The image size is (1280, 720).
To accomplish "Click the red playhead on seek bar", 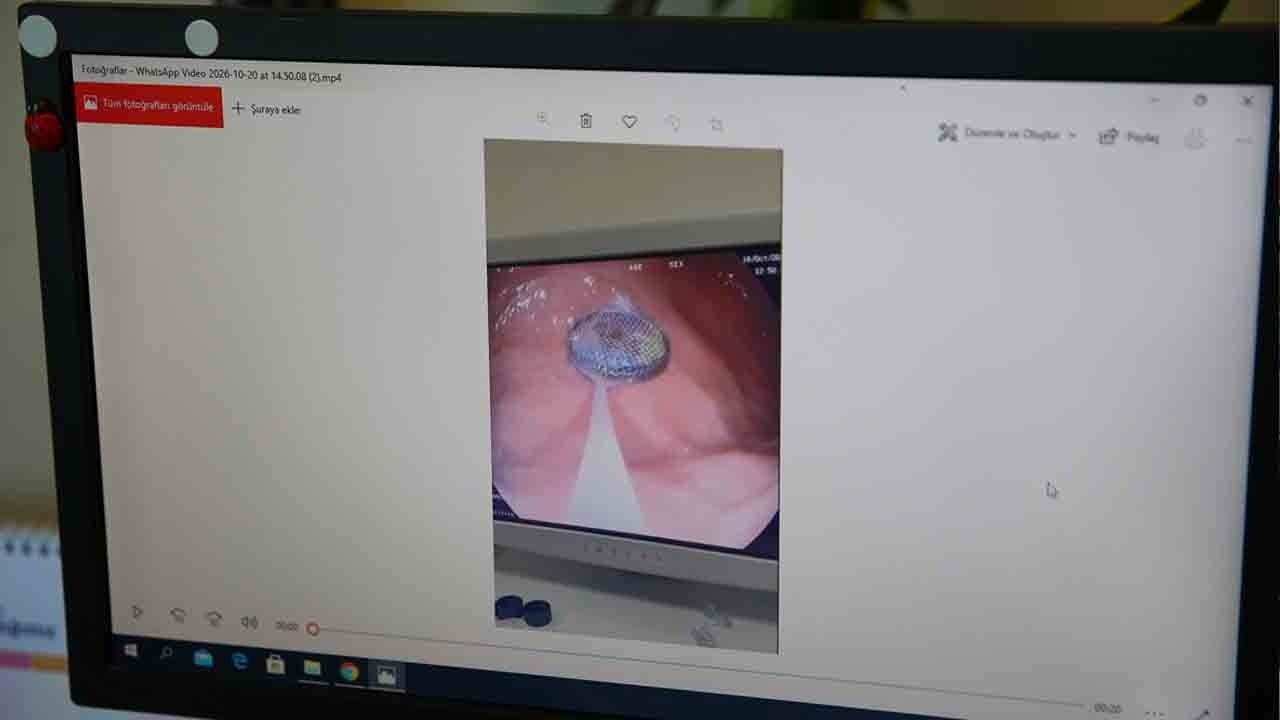I will (x=312, y=629).
